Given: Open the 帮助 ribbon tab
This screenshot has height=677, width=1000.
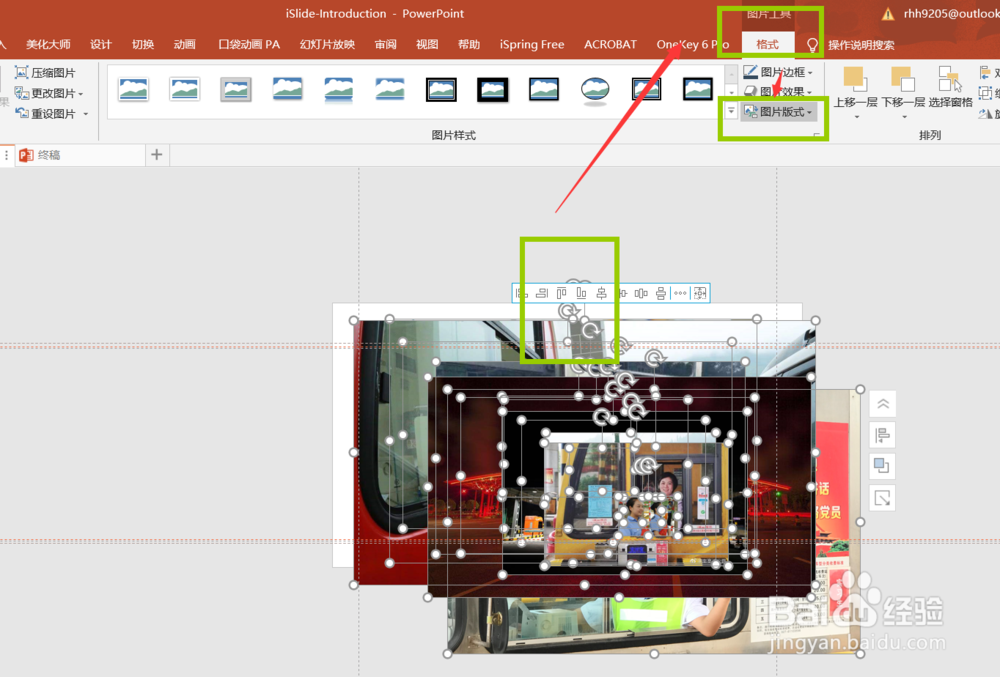Looking at the screenshot, I should pyautogui.click(x=469, y=45).
